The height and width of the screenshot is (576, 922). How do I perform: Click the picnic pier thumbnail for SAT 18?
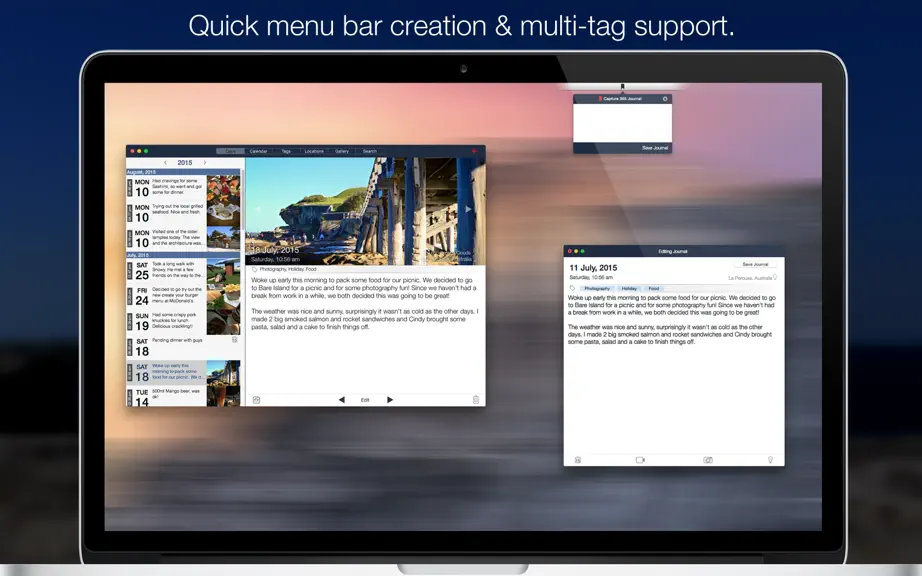tap(223, 373)
